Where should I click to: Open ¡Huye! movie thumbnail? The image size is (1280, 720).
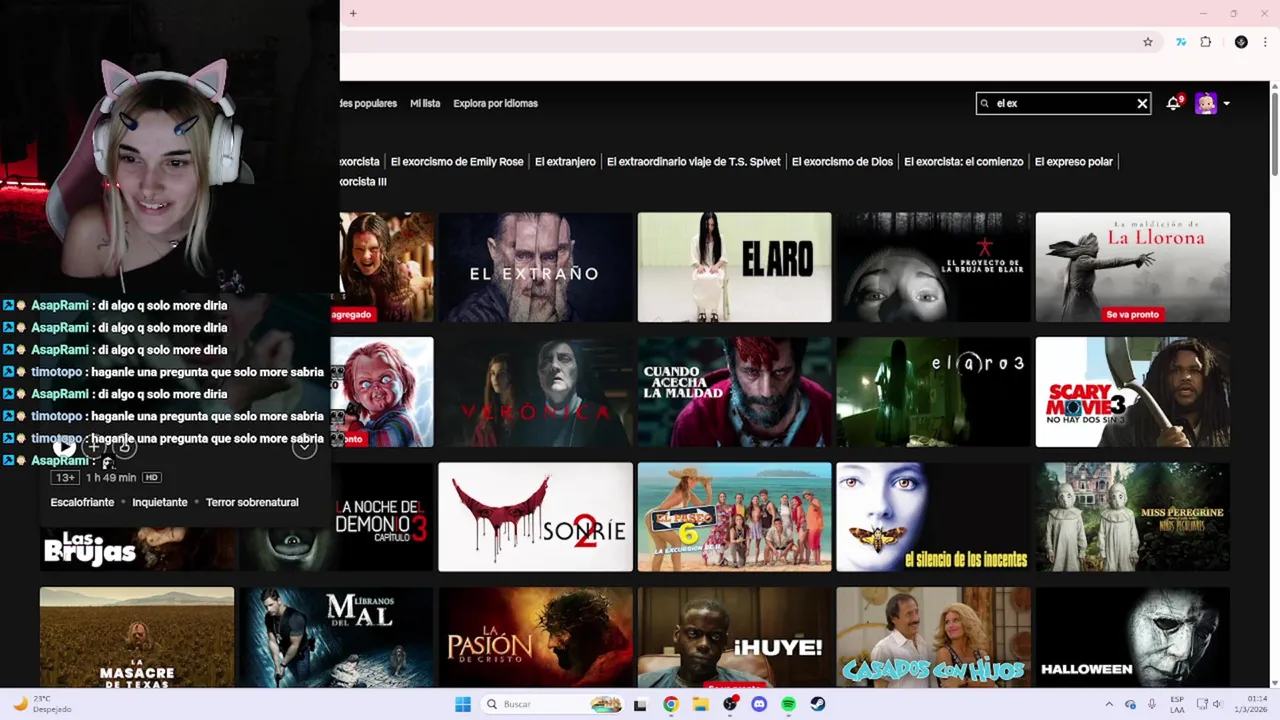[734, 637]
